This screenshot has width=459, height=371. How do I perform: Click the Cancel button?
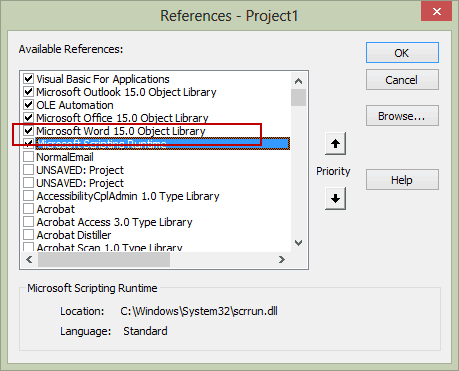tap(402, 80)
